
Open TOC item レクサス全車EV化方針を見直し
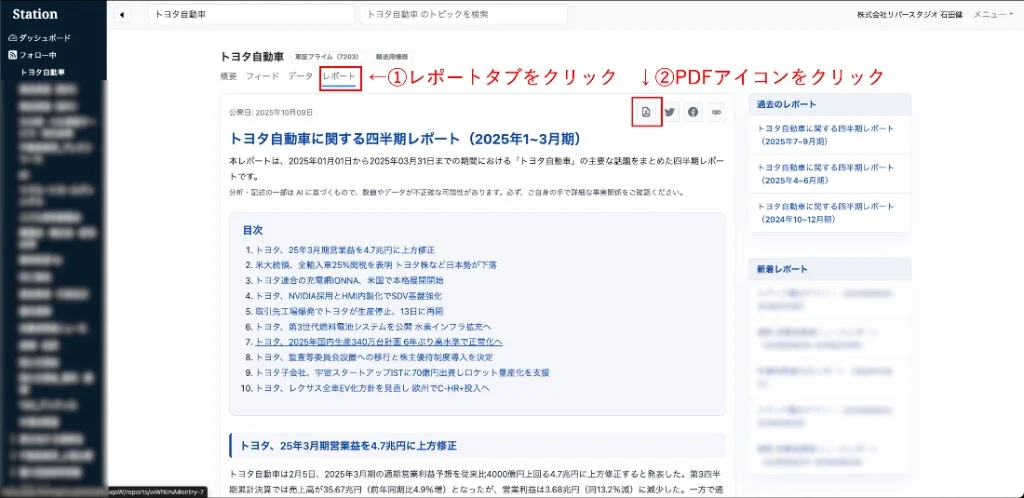click(x=372, y=388)
